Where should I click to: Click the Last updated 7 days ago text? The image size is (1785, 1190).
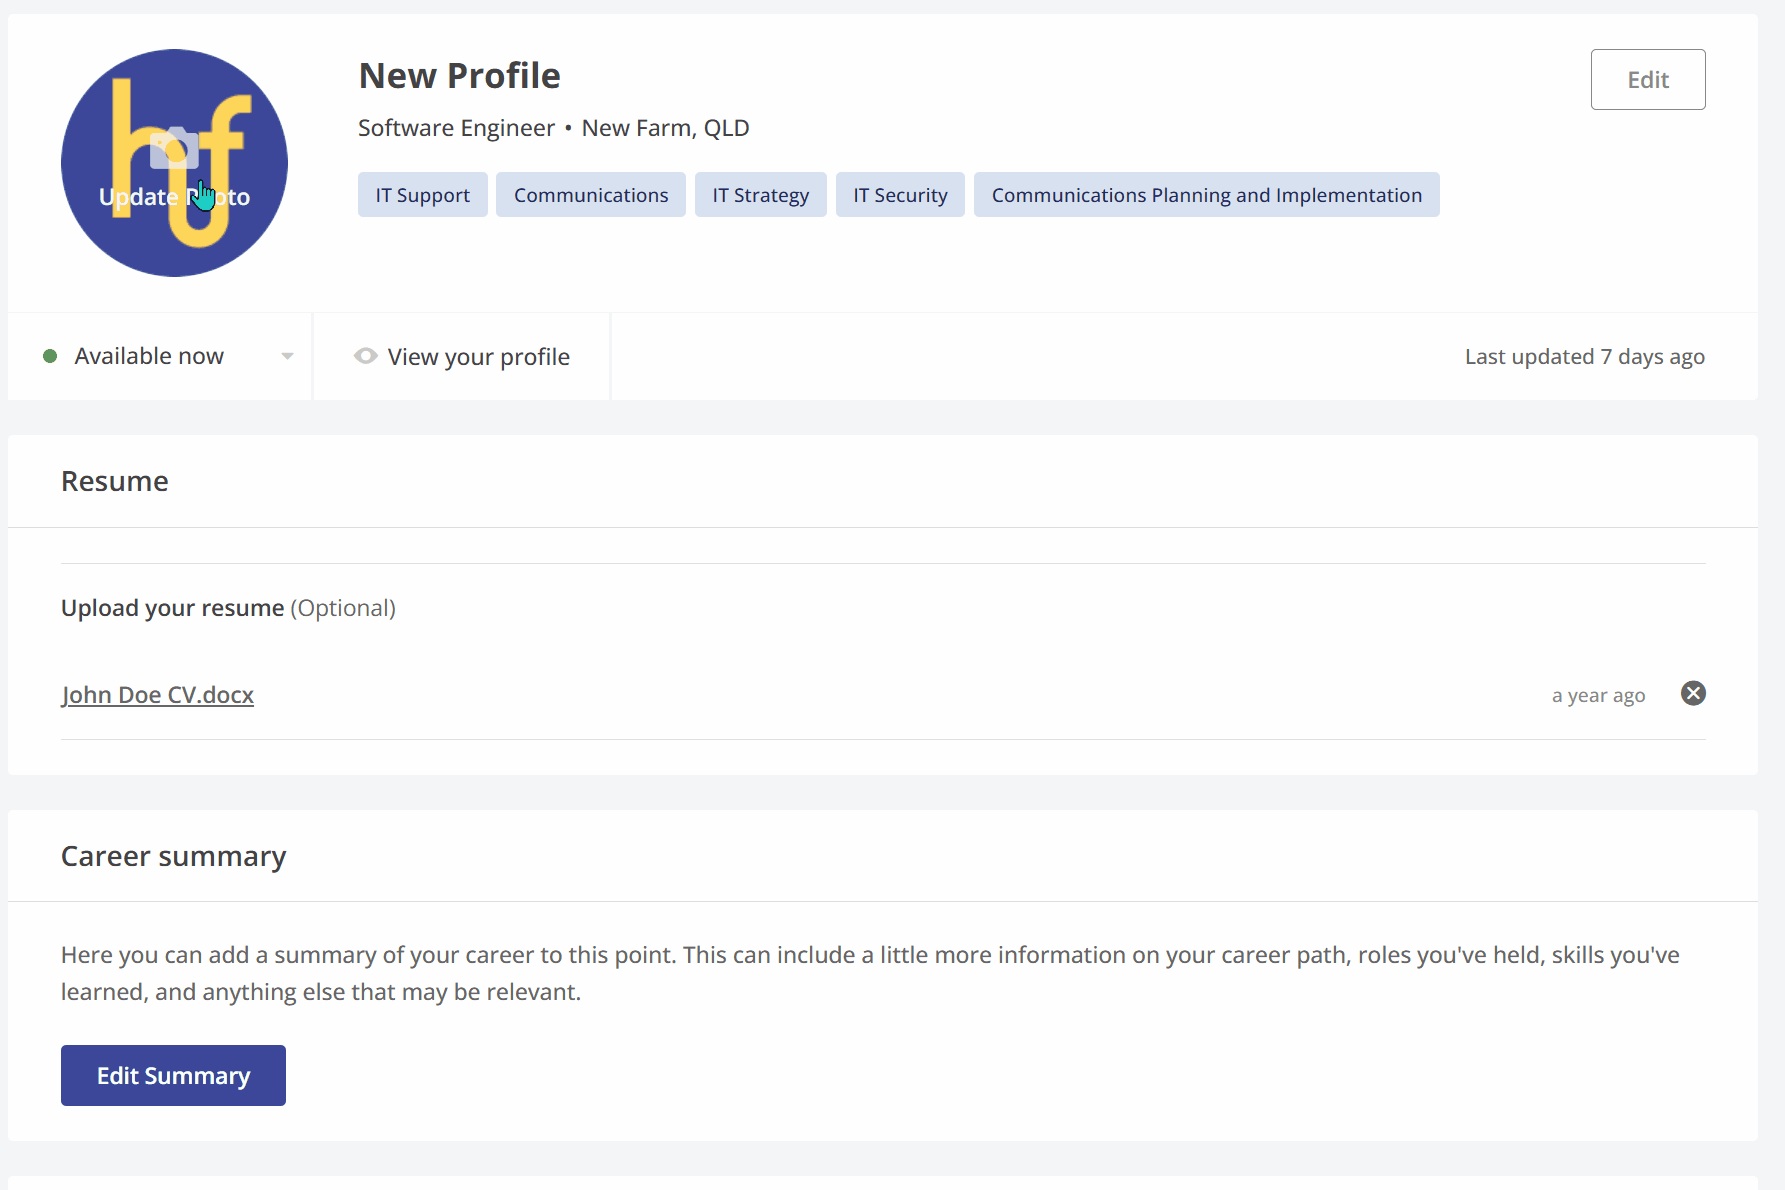click(x=1584, y=357)
